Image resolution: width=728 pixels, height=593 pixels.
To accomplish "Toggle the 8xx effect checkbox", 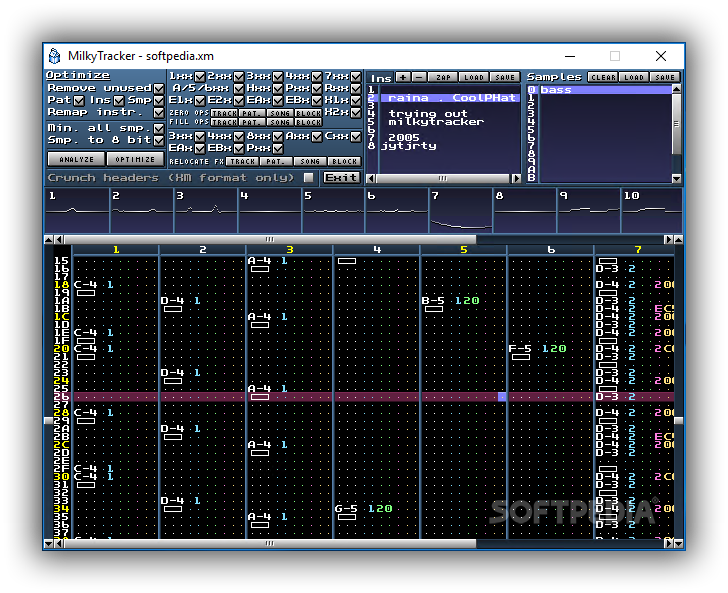I will pyautogui.click(x=278, y=137).
